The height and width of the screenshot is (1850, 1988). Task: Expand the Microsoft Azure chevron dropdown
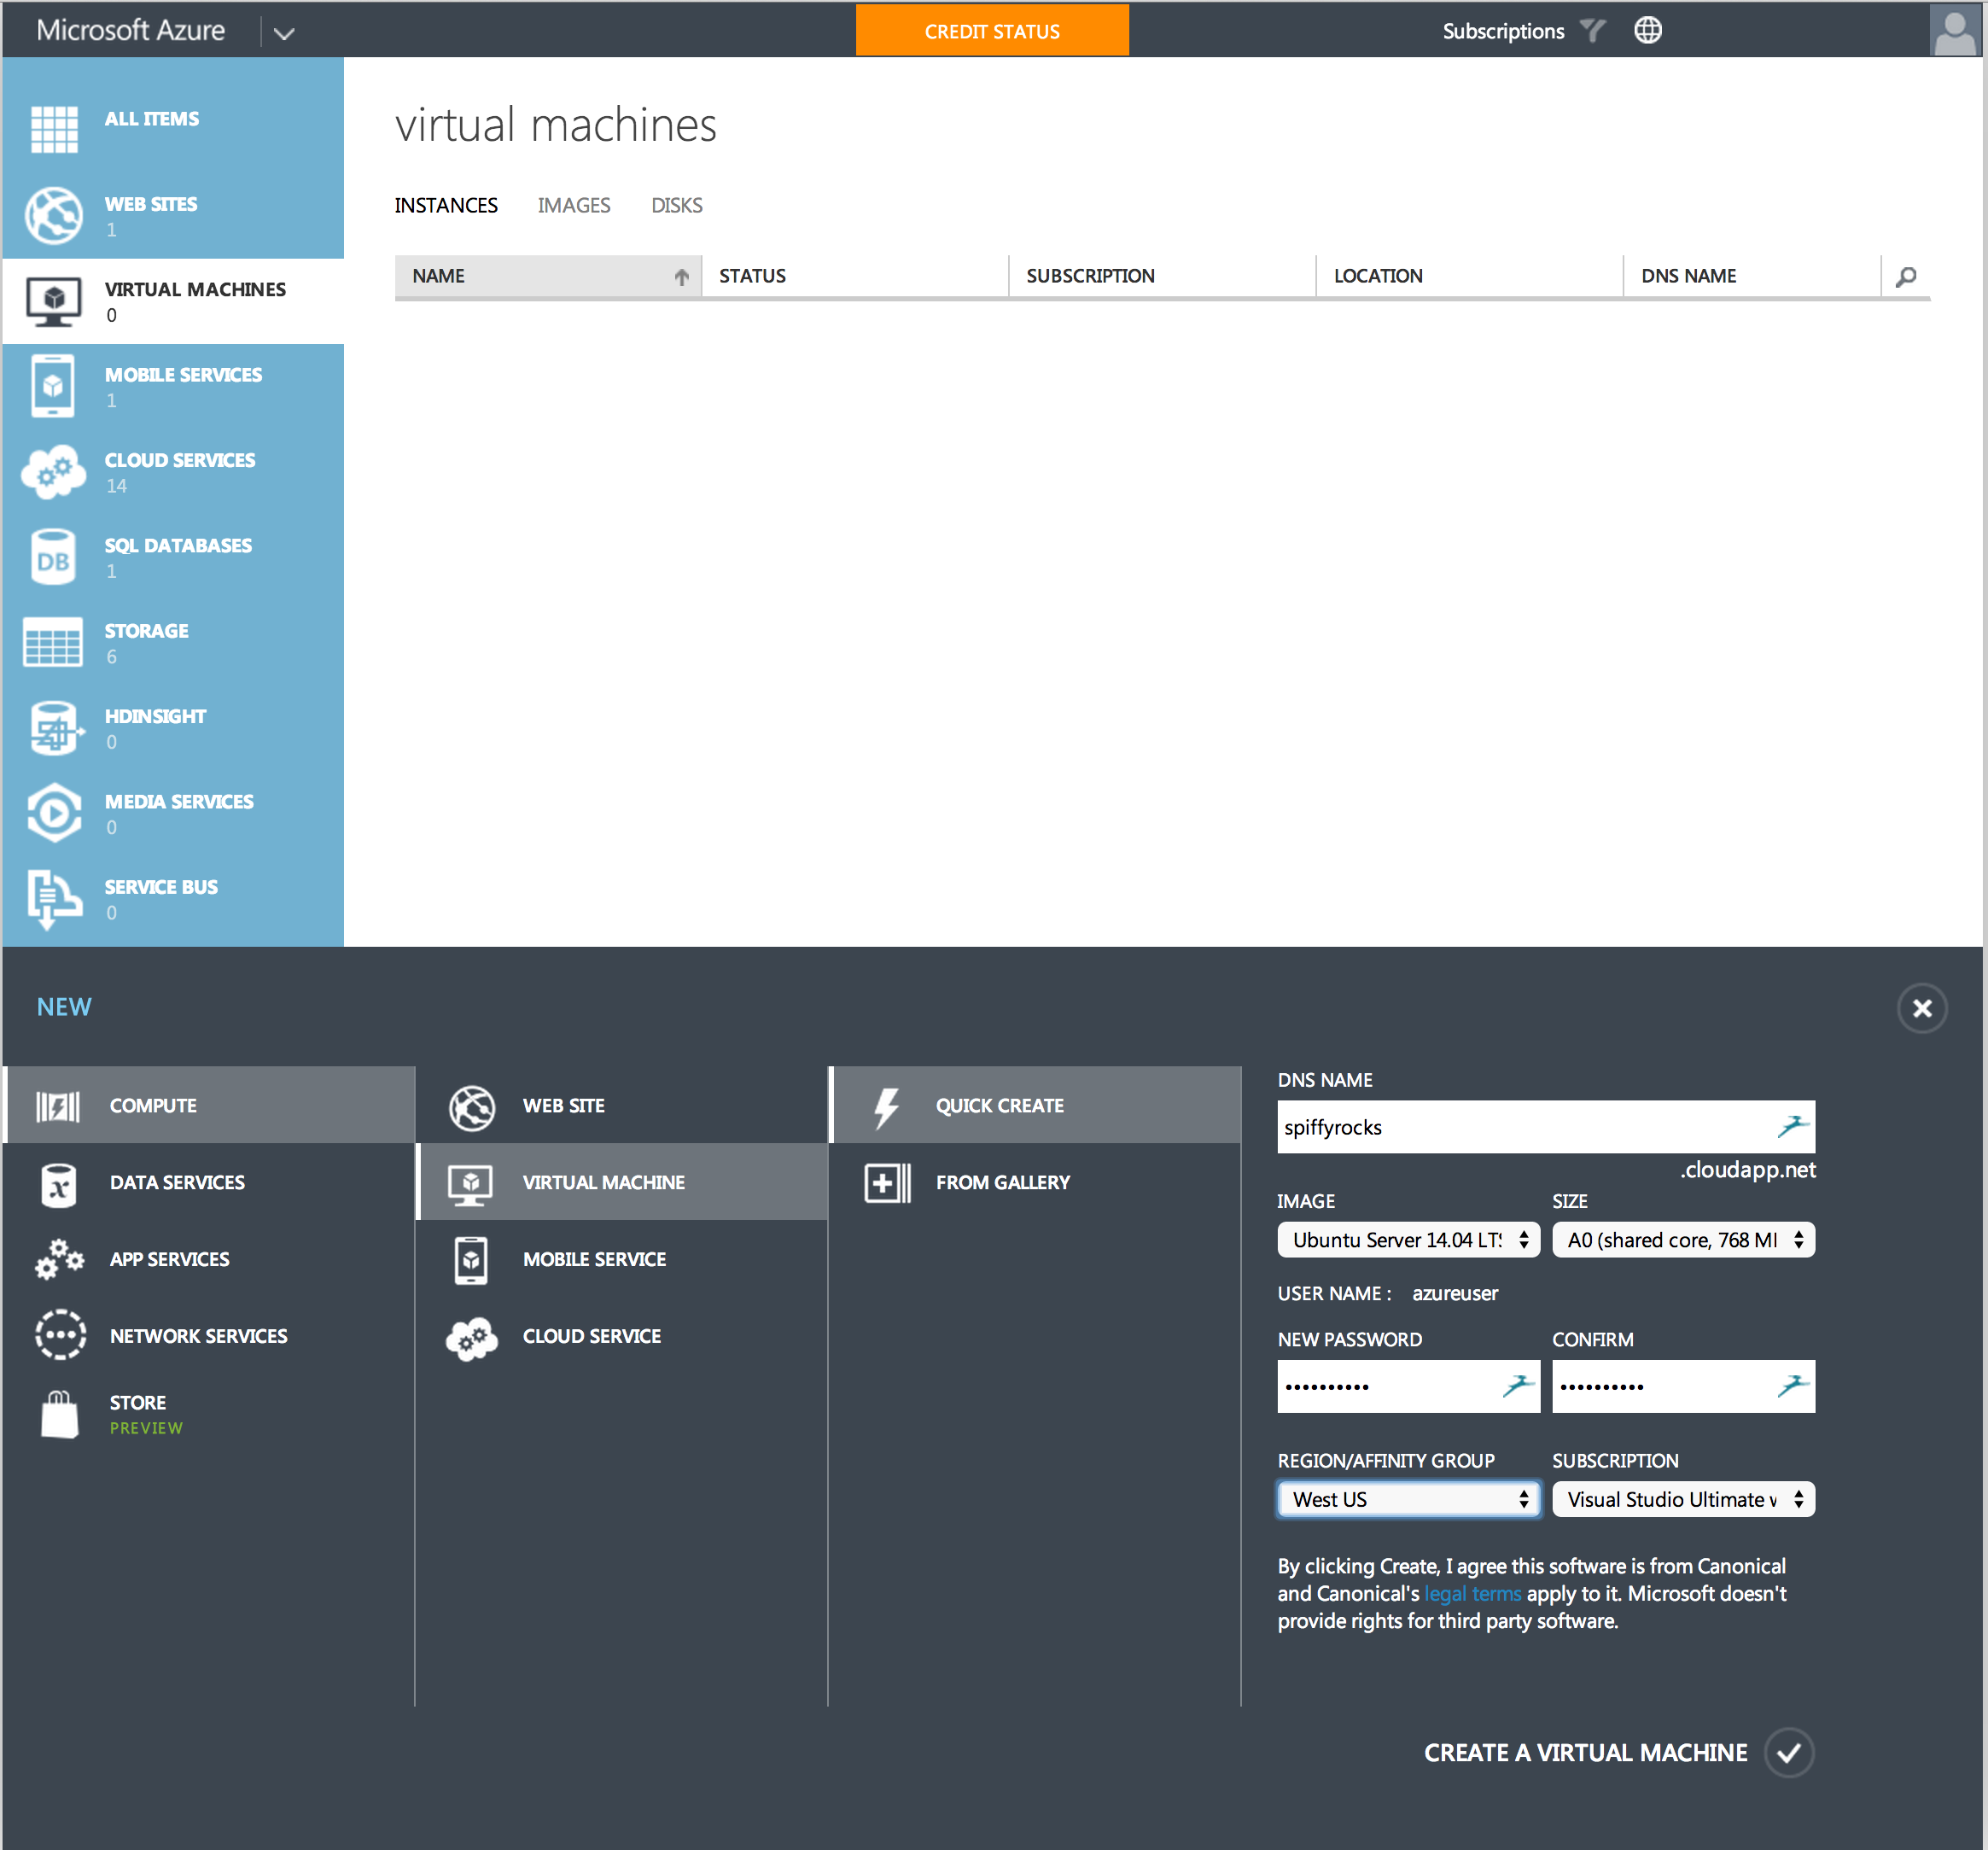pos(284,33)
